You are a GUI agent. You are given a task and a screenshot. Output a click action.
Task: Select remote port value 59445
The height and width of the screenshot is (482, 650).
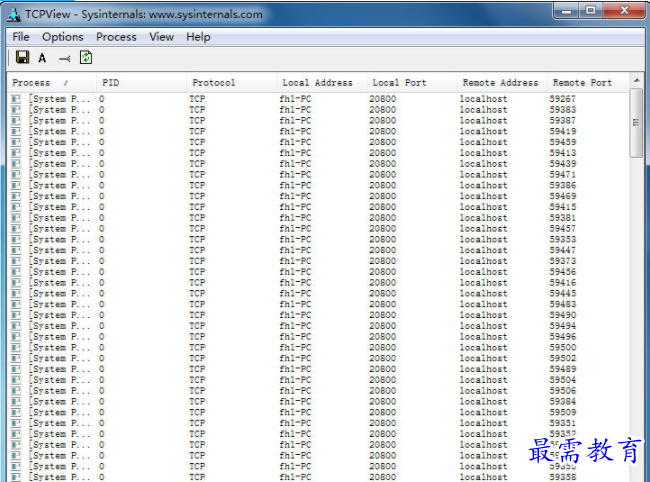[x=563, y=293]
